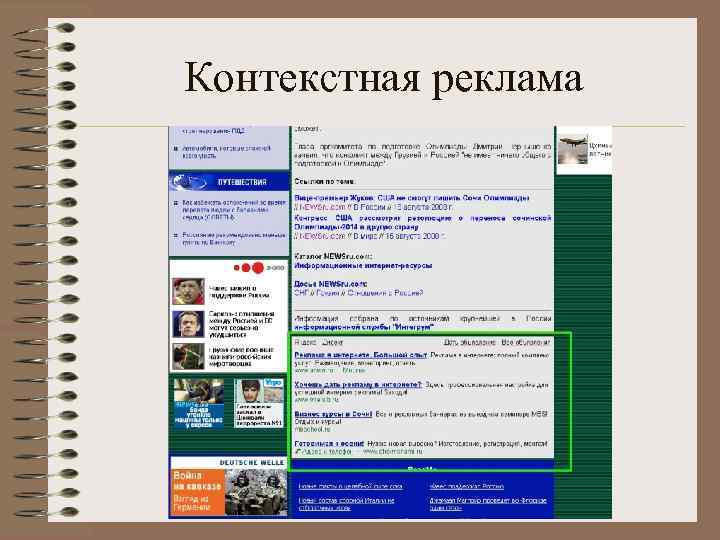Open first ПУТЕШЕСТВИЯ story 'Как избежать осложнений во время перелёта'

(x=234, y=209)
